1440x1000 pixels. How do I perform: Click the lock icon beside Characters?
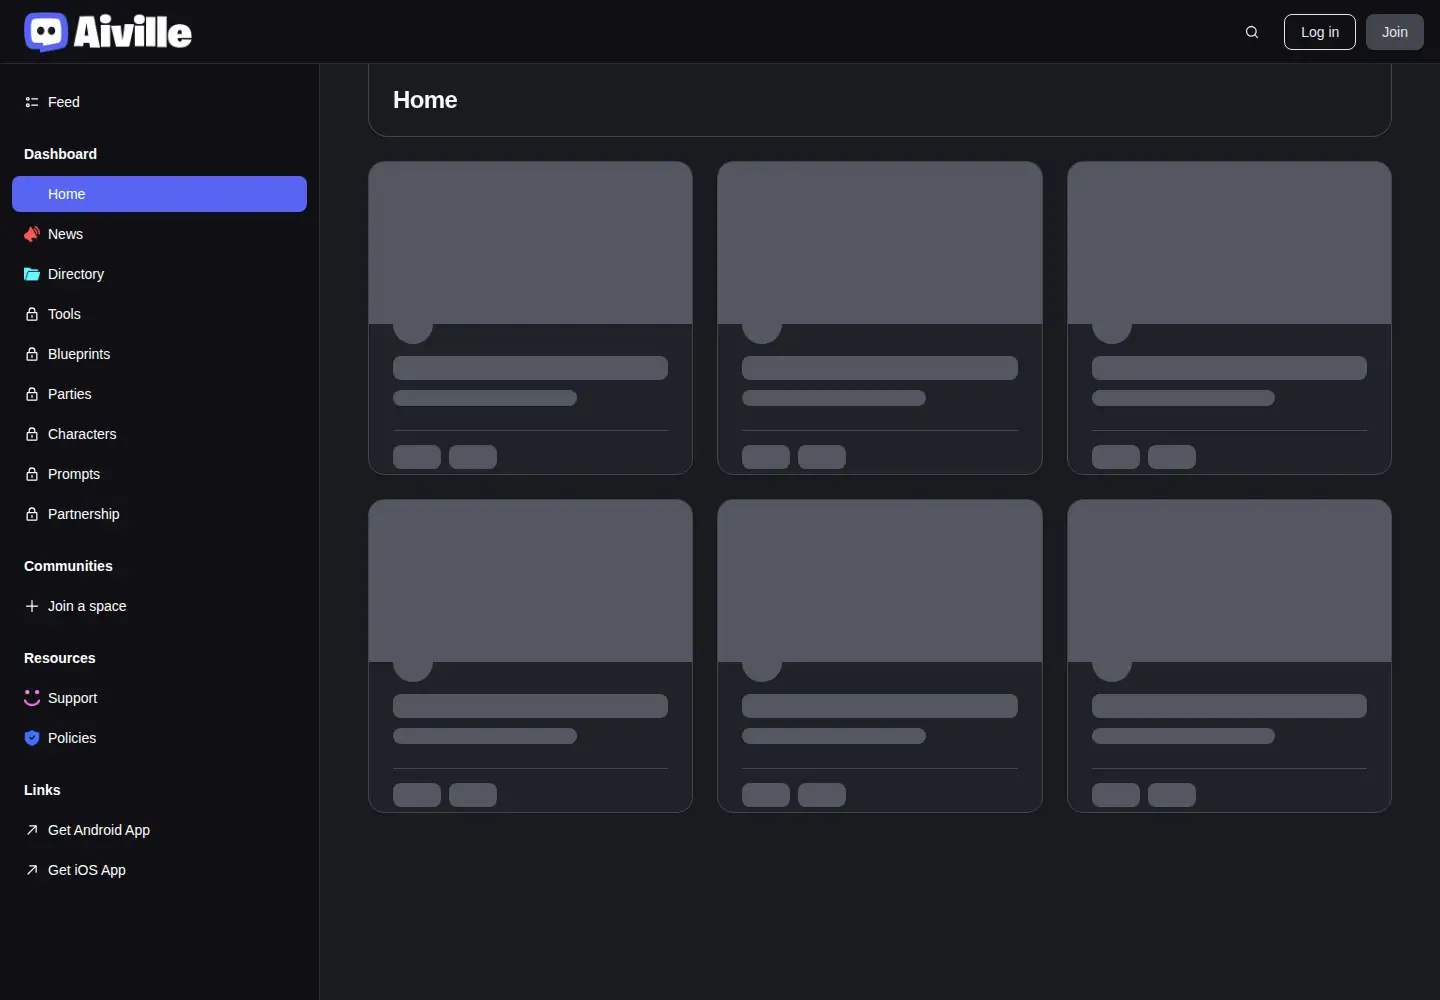click(x=32, y=434)
